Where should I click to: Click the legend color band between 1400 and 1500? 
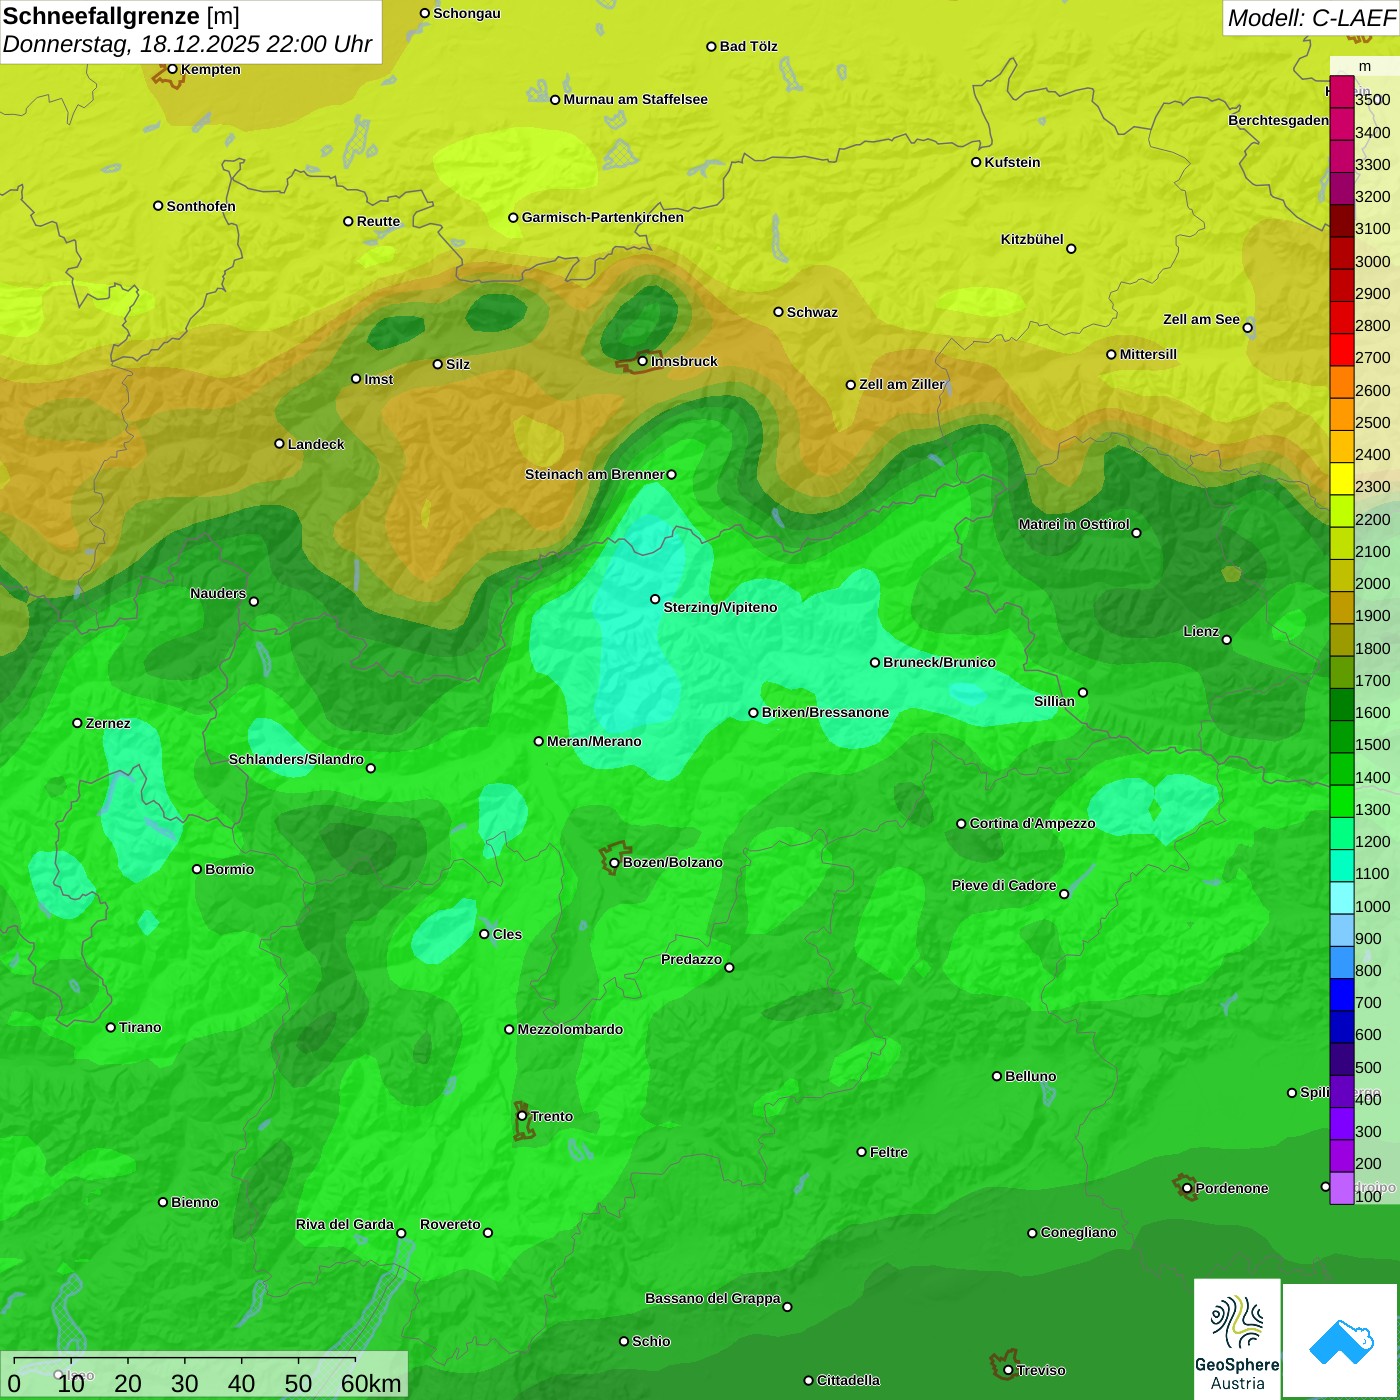click(1342, 768)
